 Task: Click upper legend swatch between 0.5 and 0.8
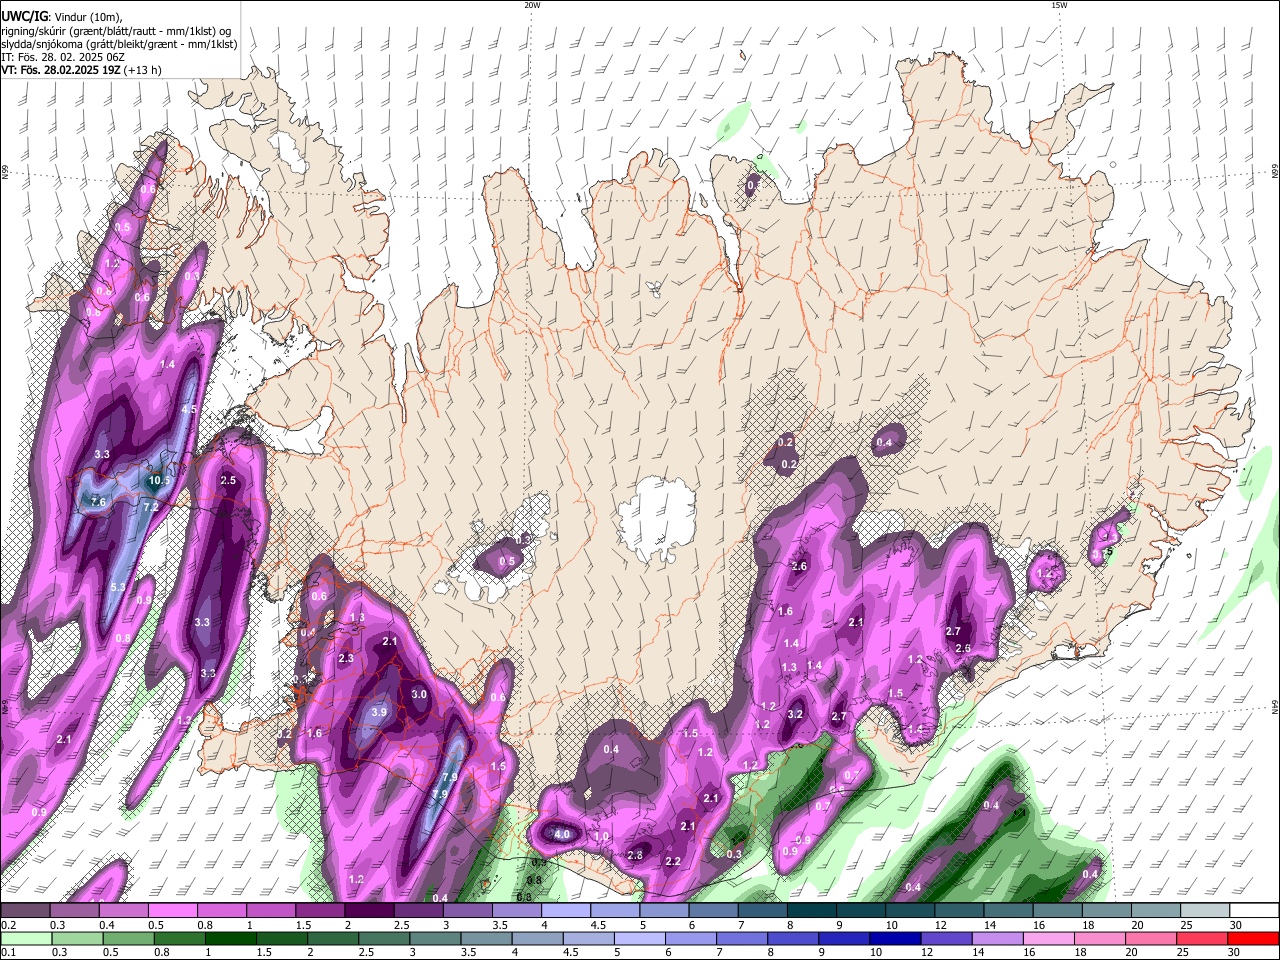click(x=172, y=911)
